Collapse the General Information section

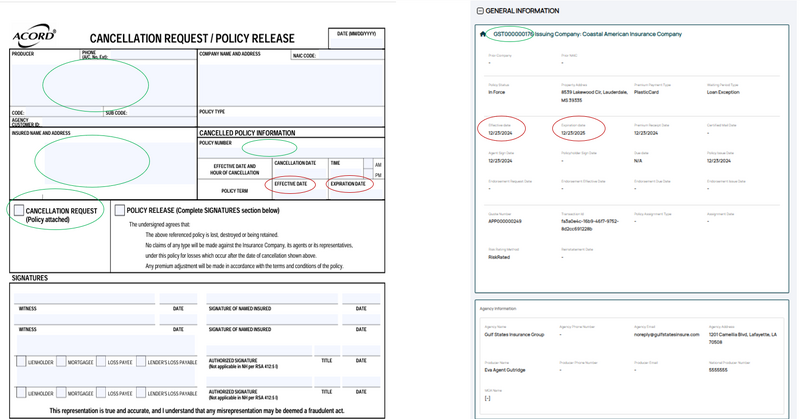480,11
